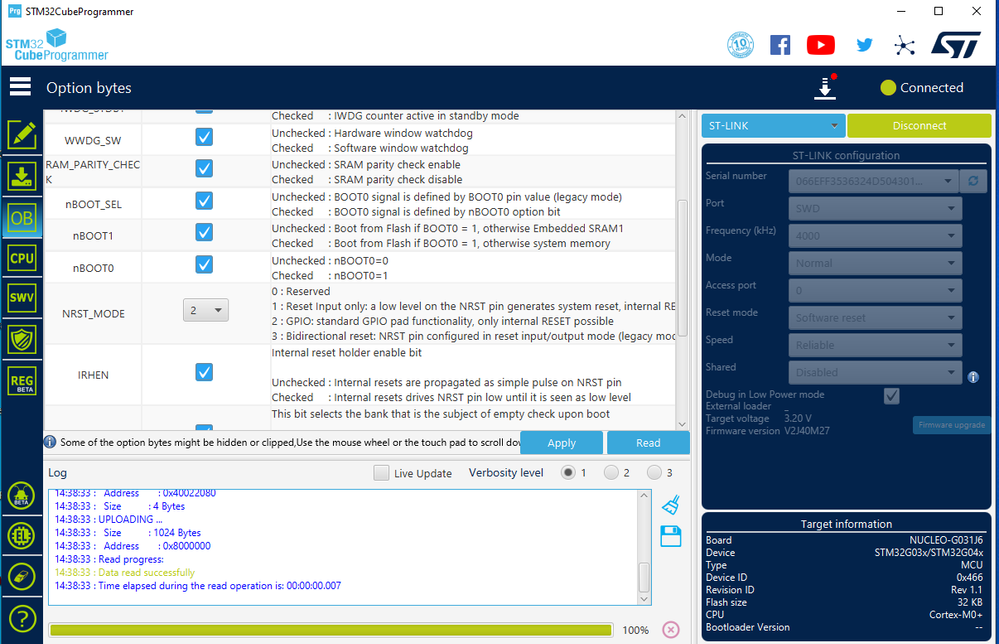Select verbosity level 2
This screenshot has height=644, width=999.
point(611,473)
